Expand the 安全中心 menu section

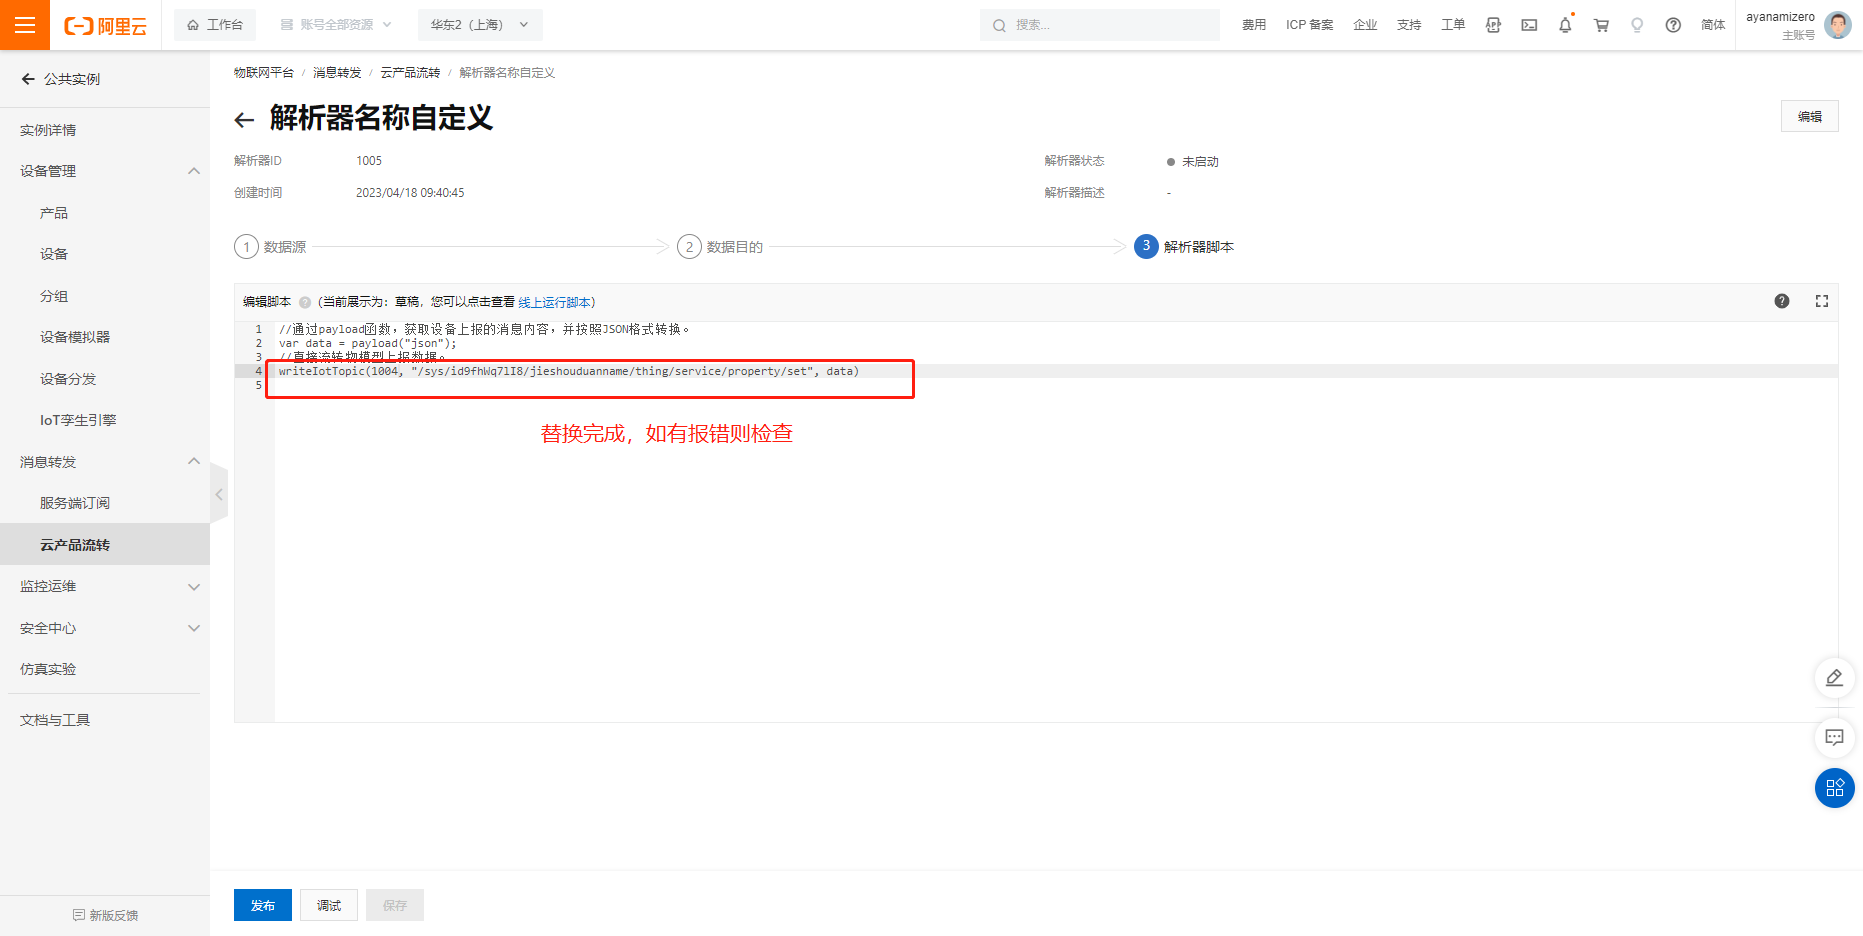click(x=194, y=628)
